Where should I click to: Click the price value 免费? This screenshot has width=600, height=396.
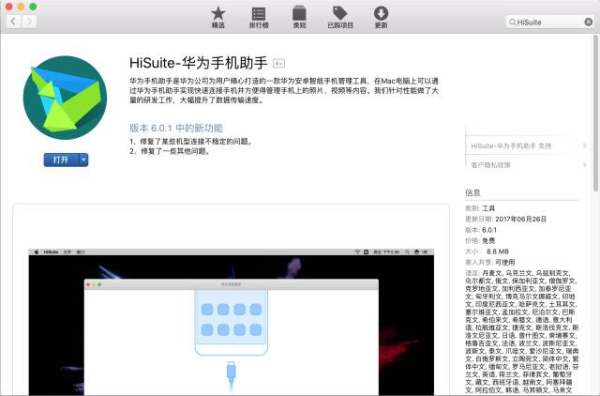click(x=488, y=241)
